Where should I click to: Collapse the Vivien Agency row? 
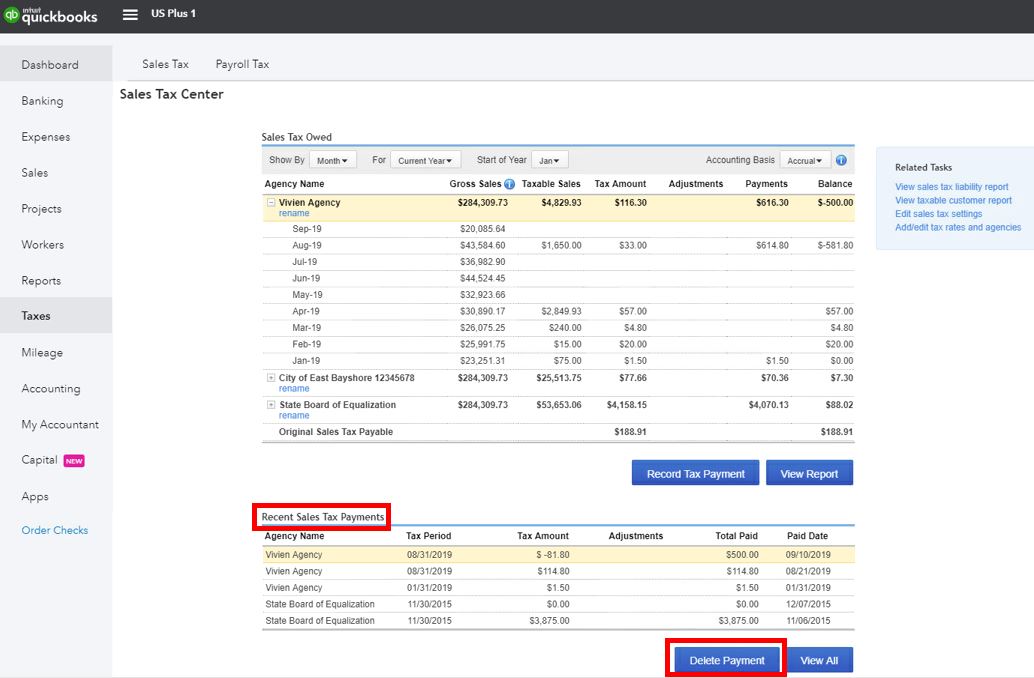pyautogui.click(x=270, y=202)
